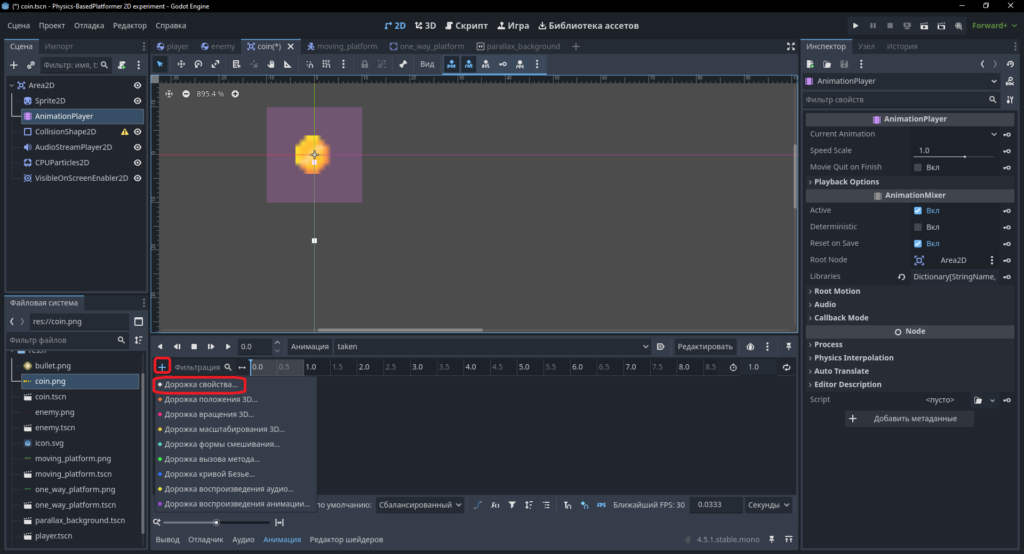Play animation from current position
The image size is (1024, 554).
point(228,346)
